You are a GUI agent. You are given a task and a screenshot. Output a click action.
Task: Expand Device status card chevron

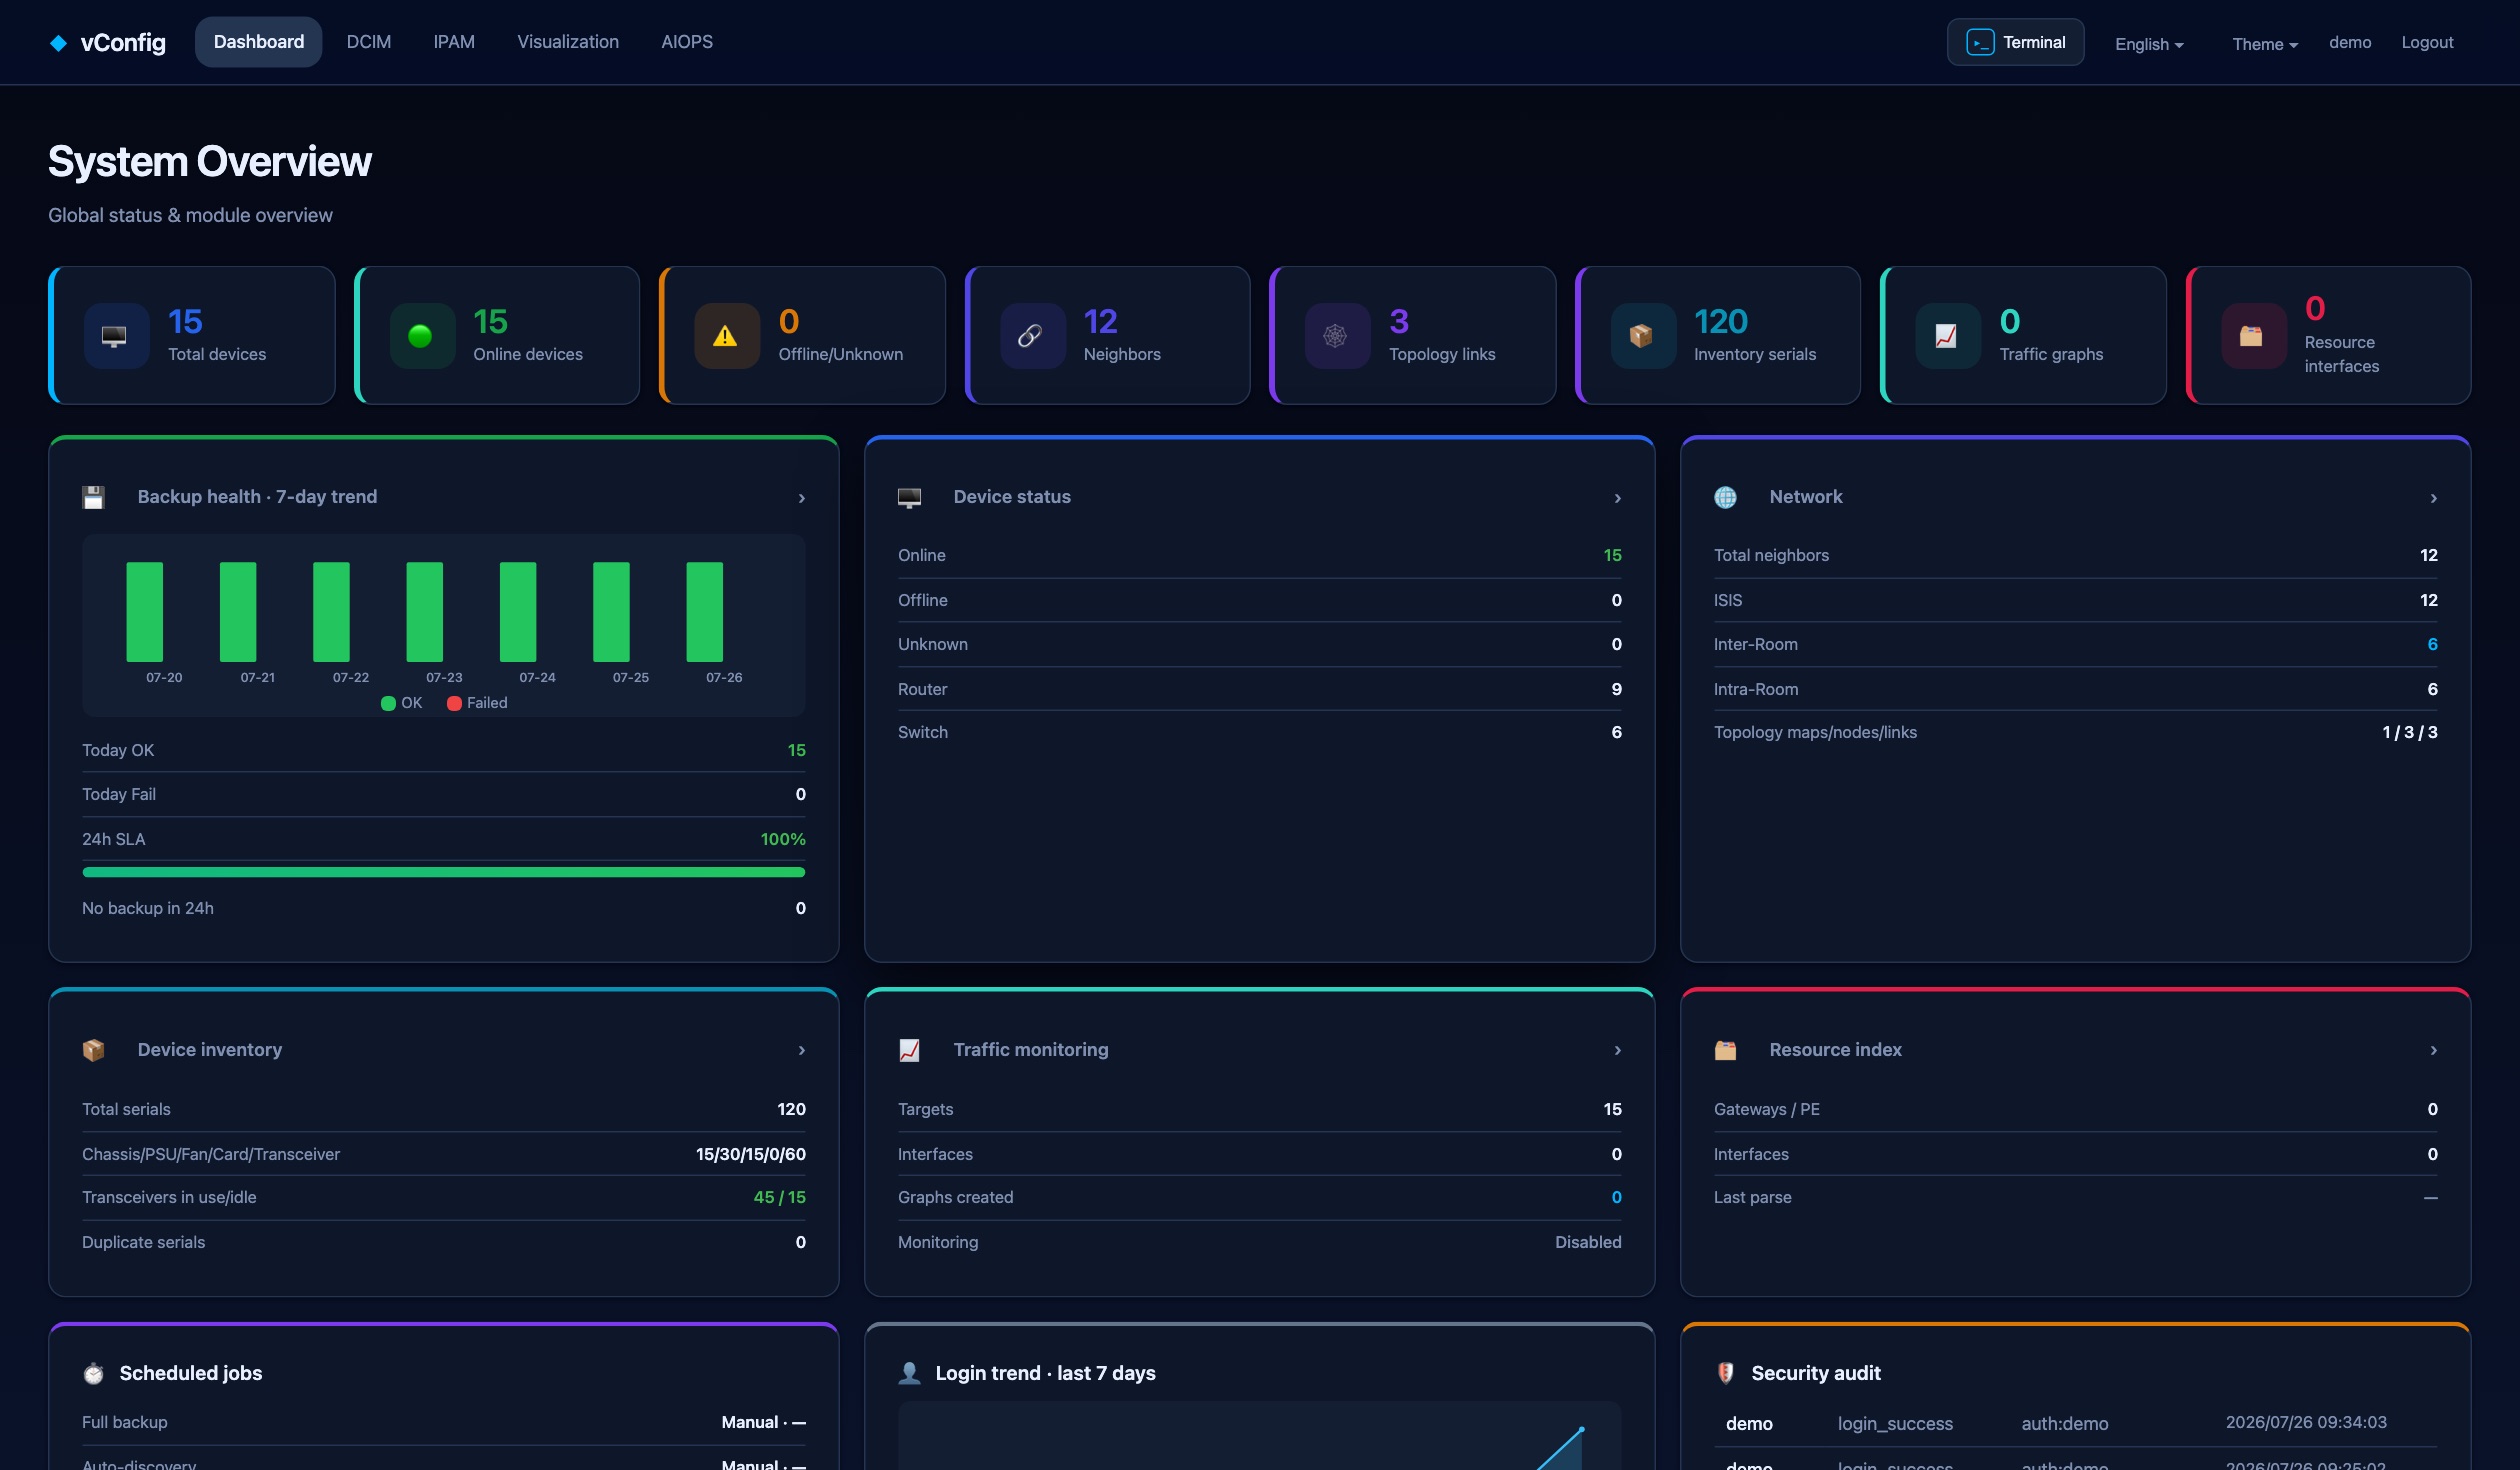point(1618,498)
